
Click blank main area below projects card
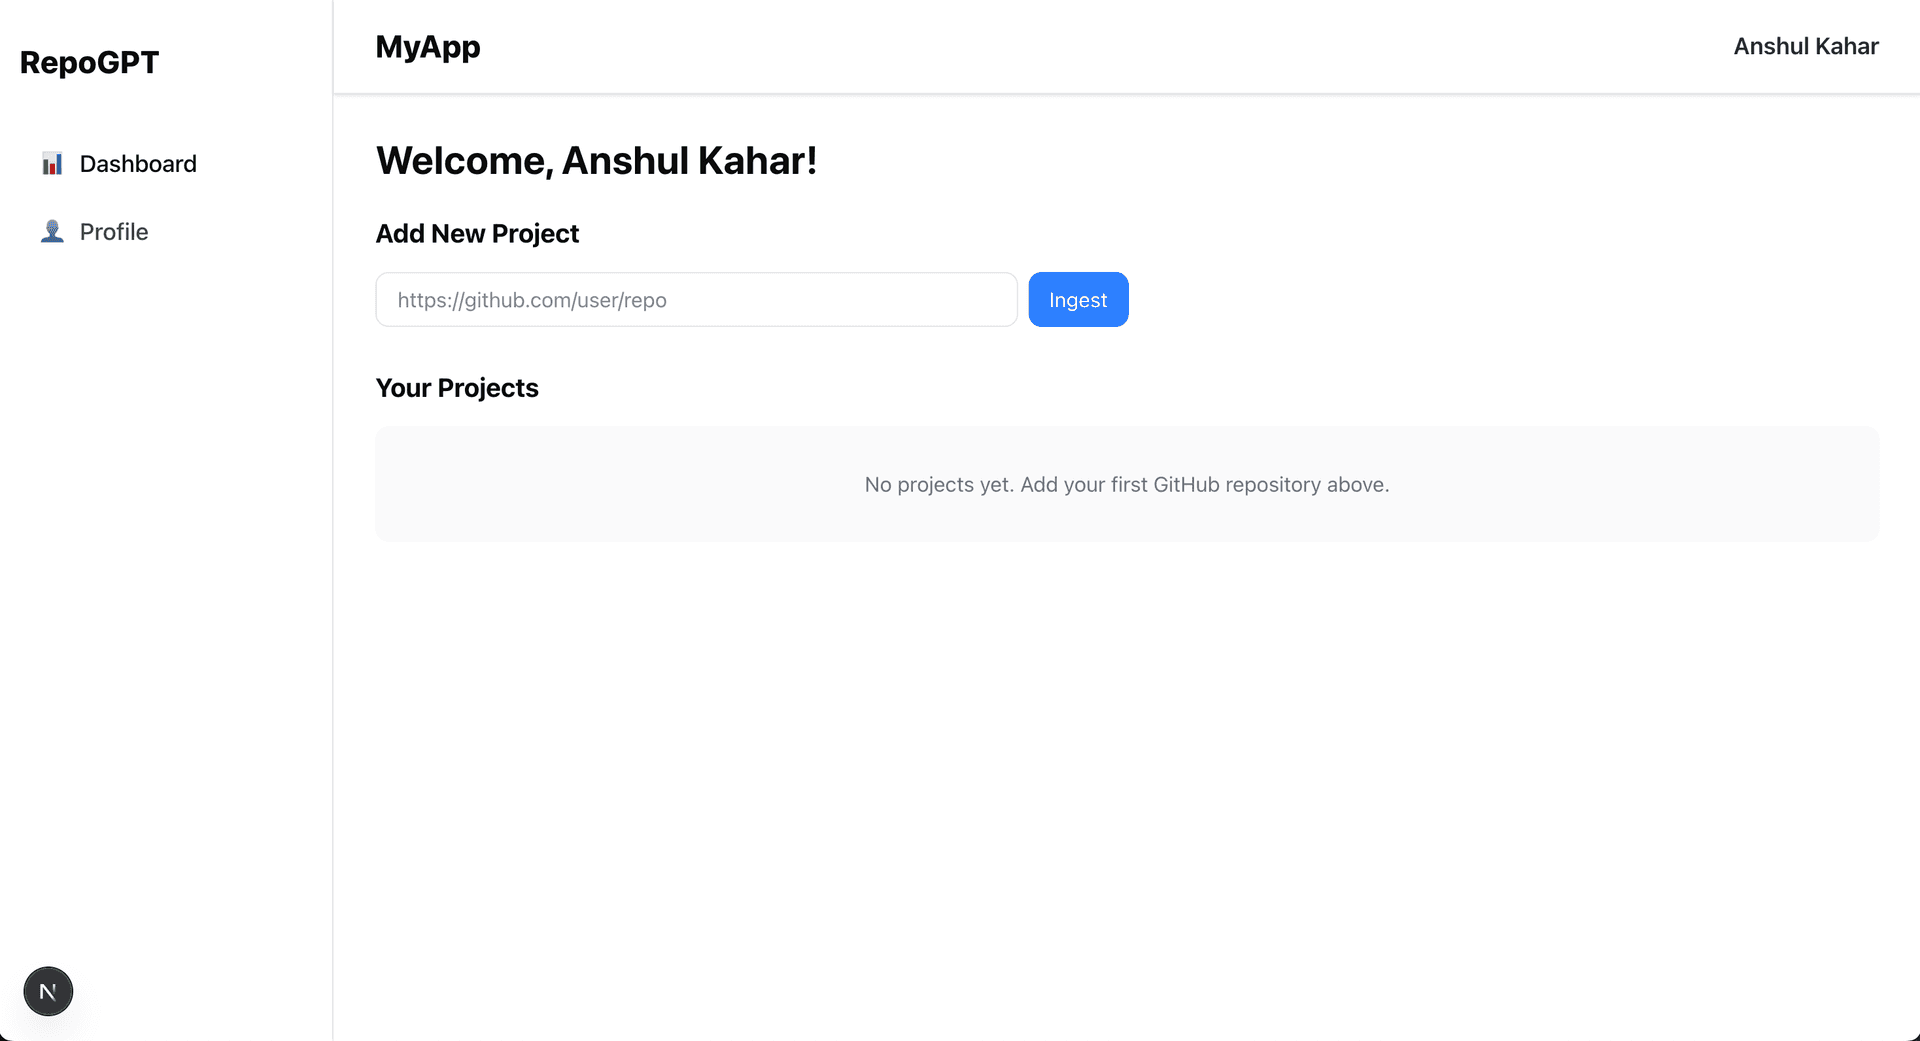point(1127,790)
